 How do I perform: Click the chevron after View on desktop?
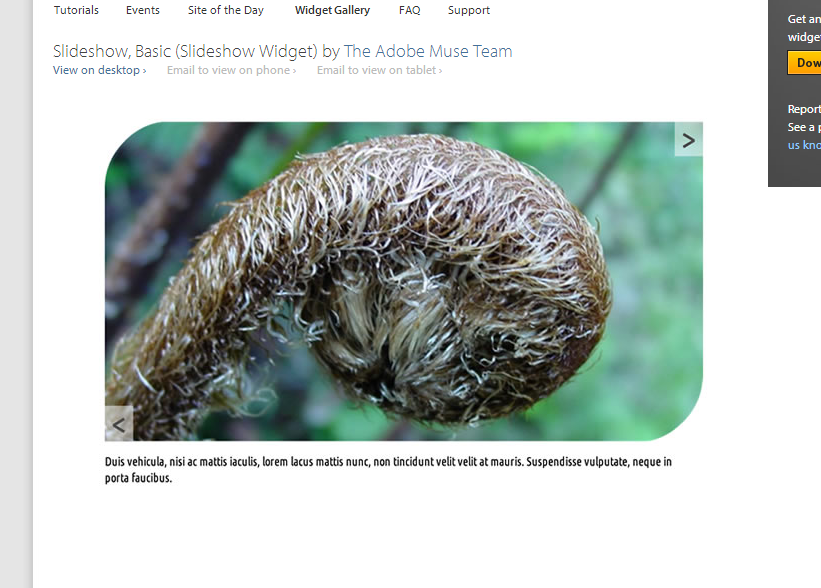click(x=145, y=71)
